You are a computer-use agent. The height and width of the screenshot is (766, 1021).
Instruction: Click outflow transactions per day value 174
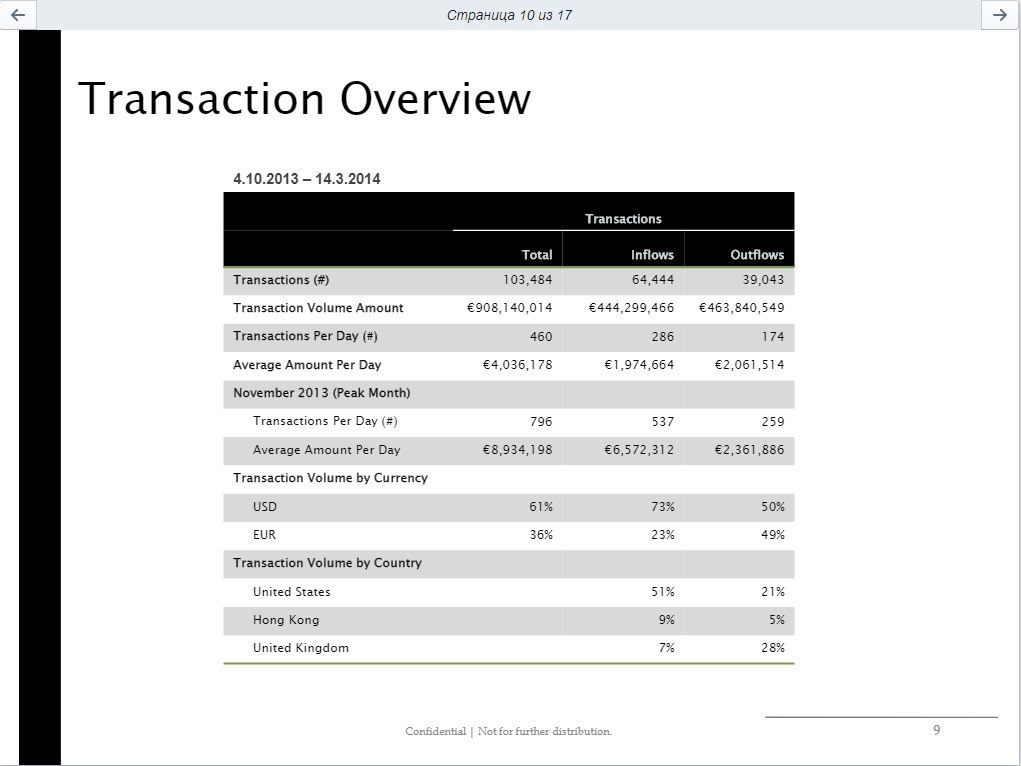773,337
